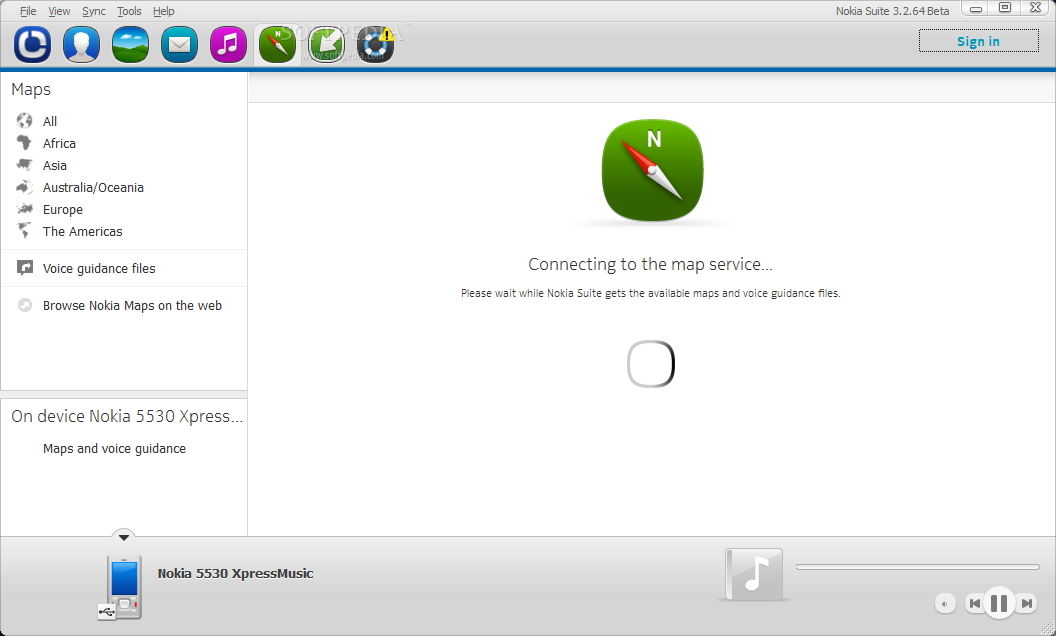Click the Australia/Oceania continent icon
This screenshot has width=1056, height=636.
click(x=24, y=187)
